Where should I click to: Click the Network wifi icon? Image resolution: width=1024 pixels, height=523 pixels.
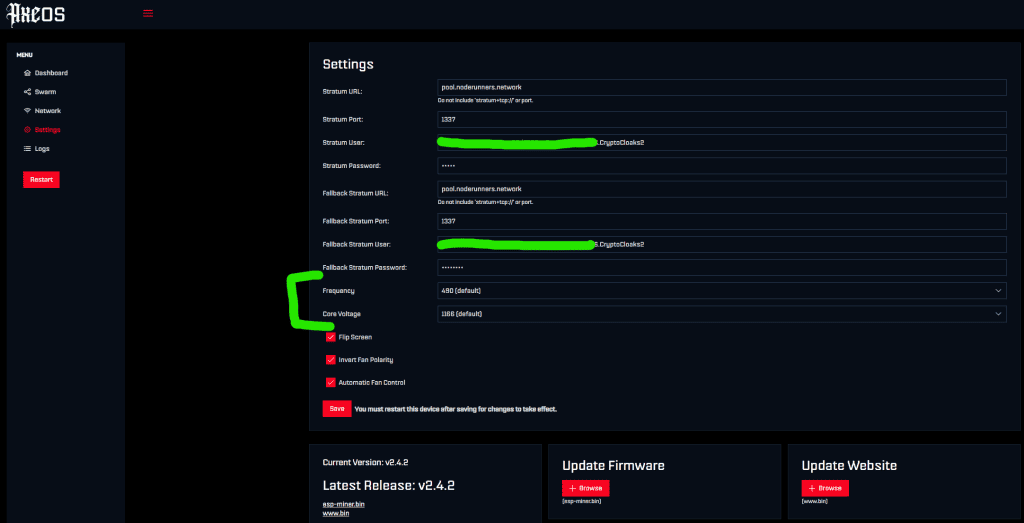(27, 110)
